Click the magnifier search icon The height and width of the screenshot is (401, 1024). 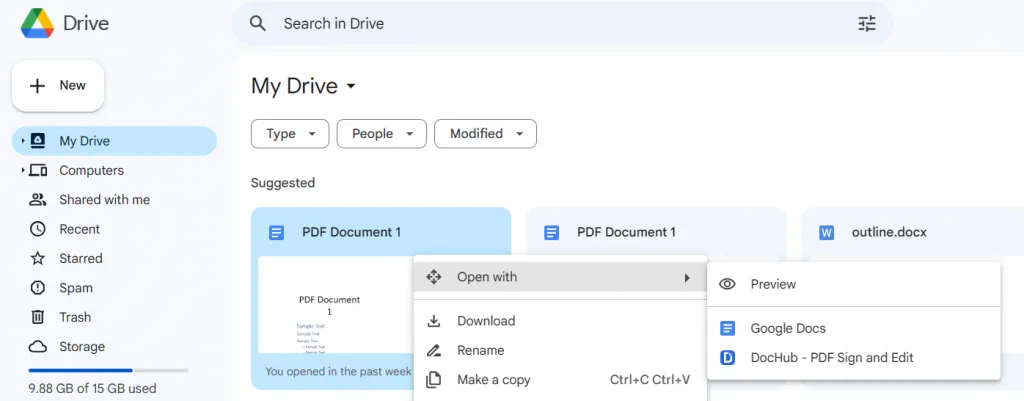258,23
